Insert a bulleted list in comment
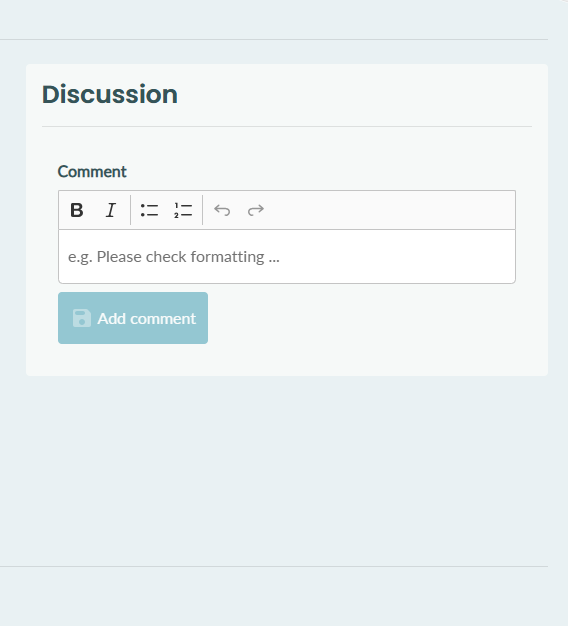 pyautogui.click(x=149, y=210)
